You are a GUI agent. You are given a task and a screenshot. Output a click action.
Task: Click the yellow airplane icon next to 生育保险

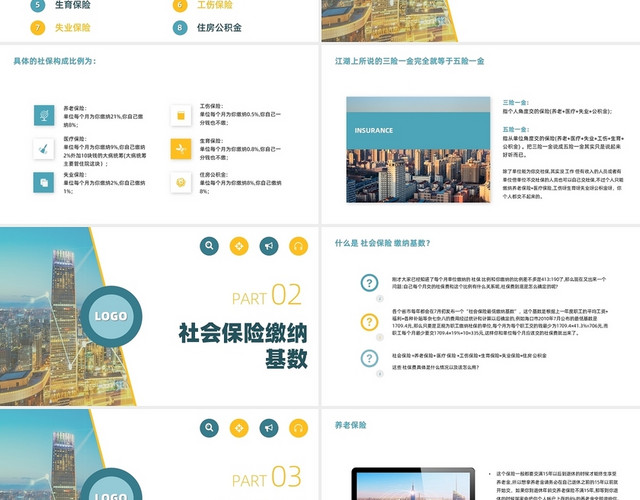pos(181,149)
